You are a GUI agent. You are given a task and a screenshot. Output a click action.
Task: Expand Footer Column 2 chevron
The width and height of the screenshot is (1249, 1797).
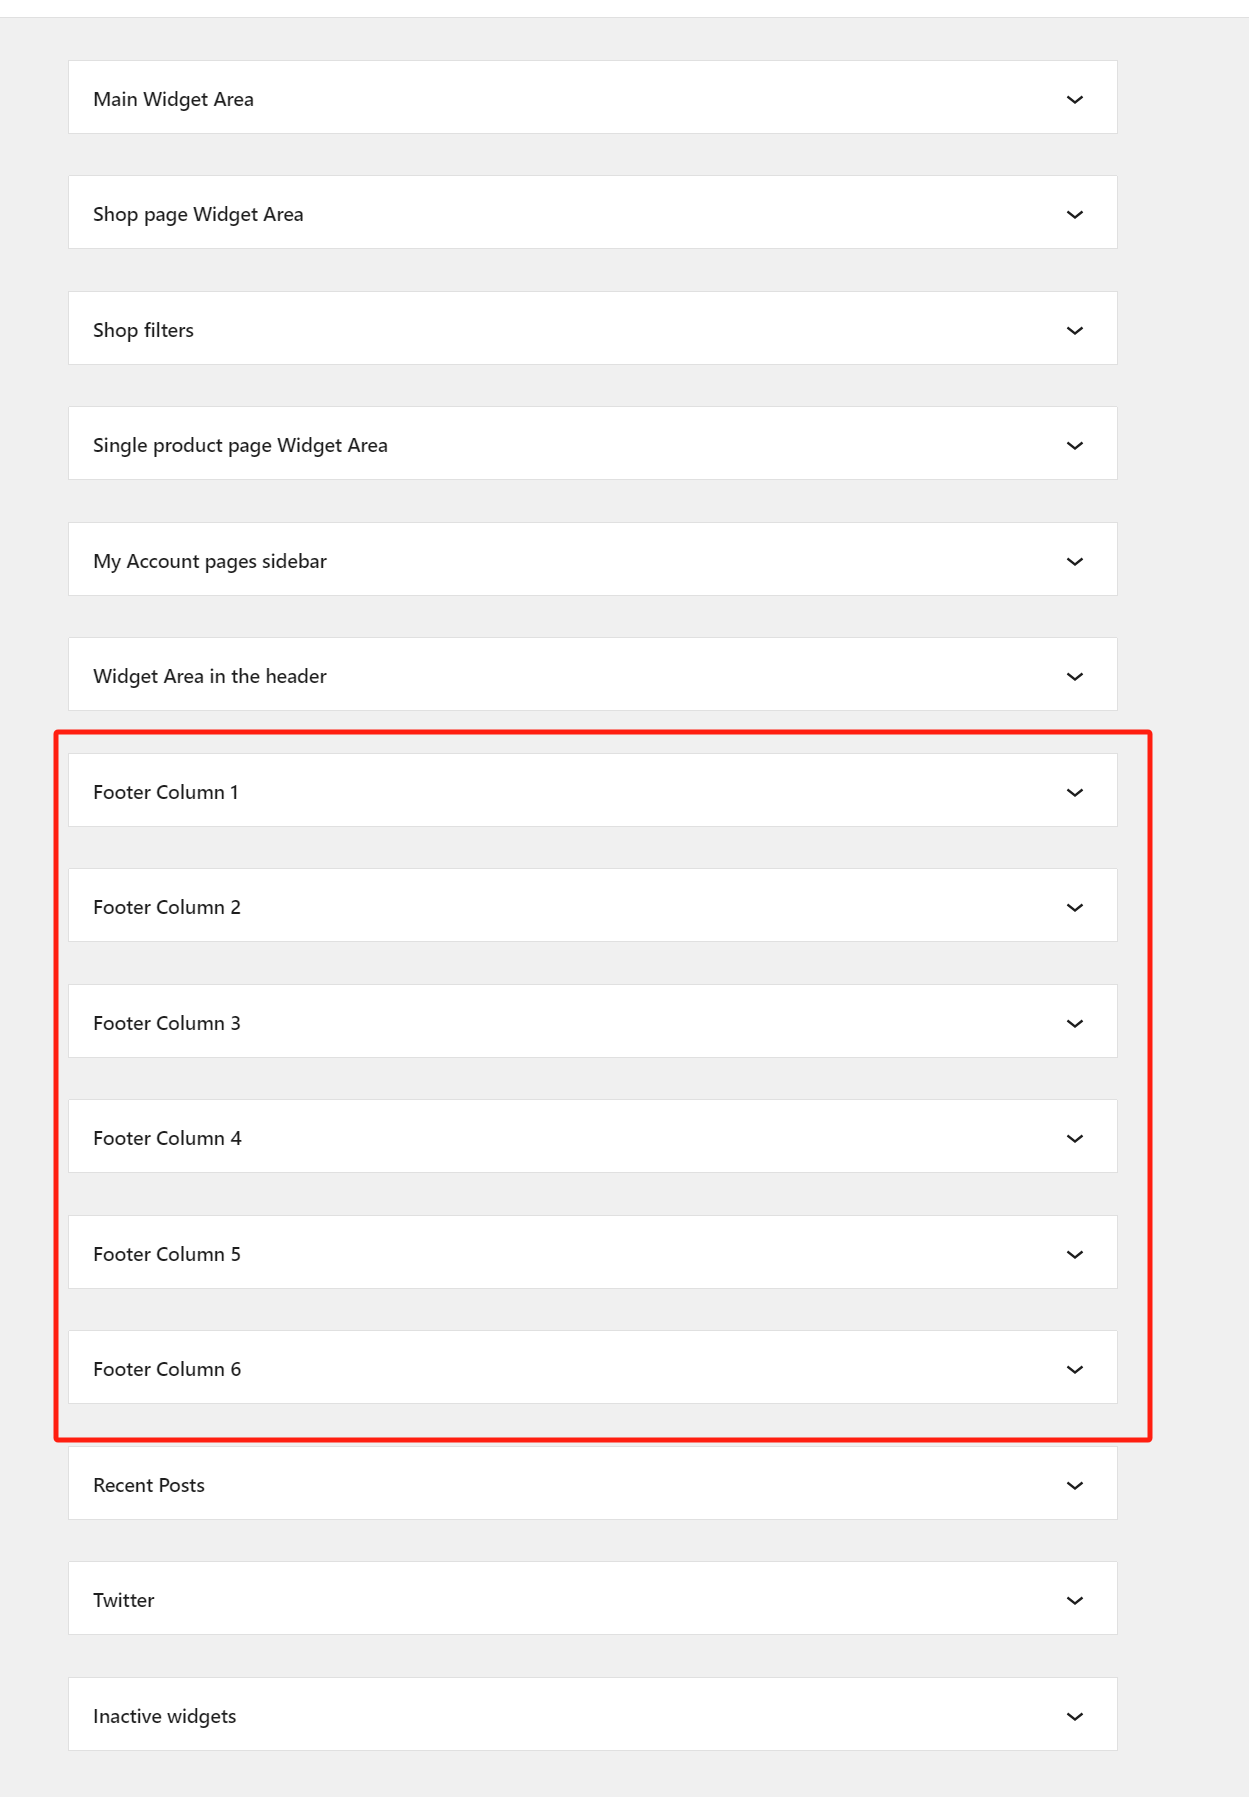(1075, 908)
